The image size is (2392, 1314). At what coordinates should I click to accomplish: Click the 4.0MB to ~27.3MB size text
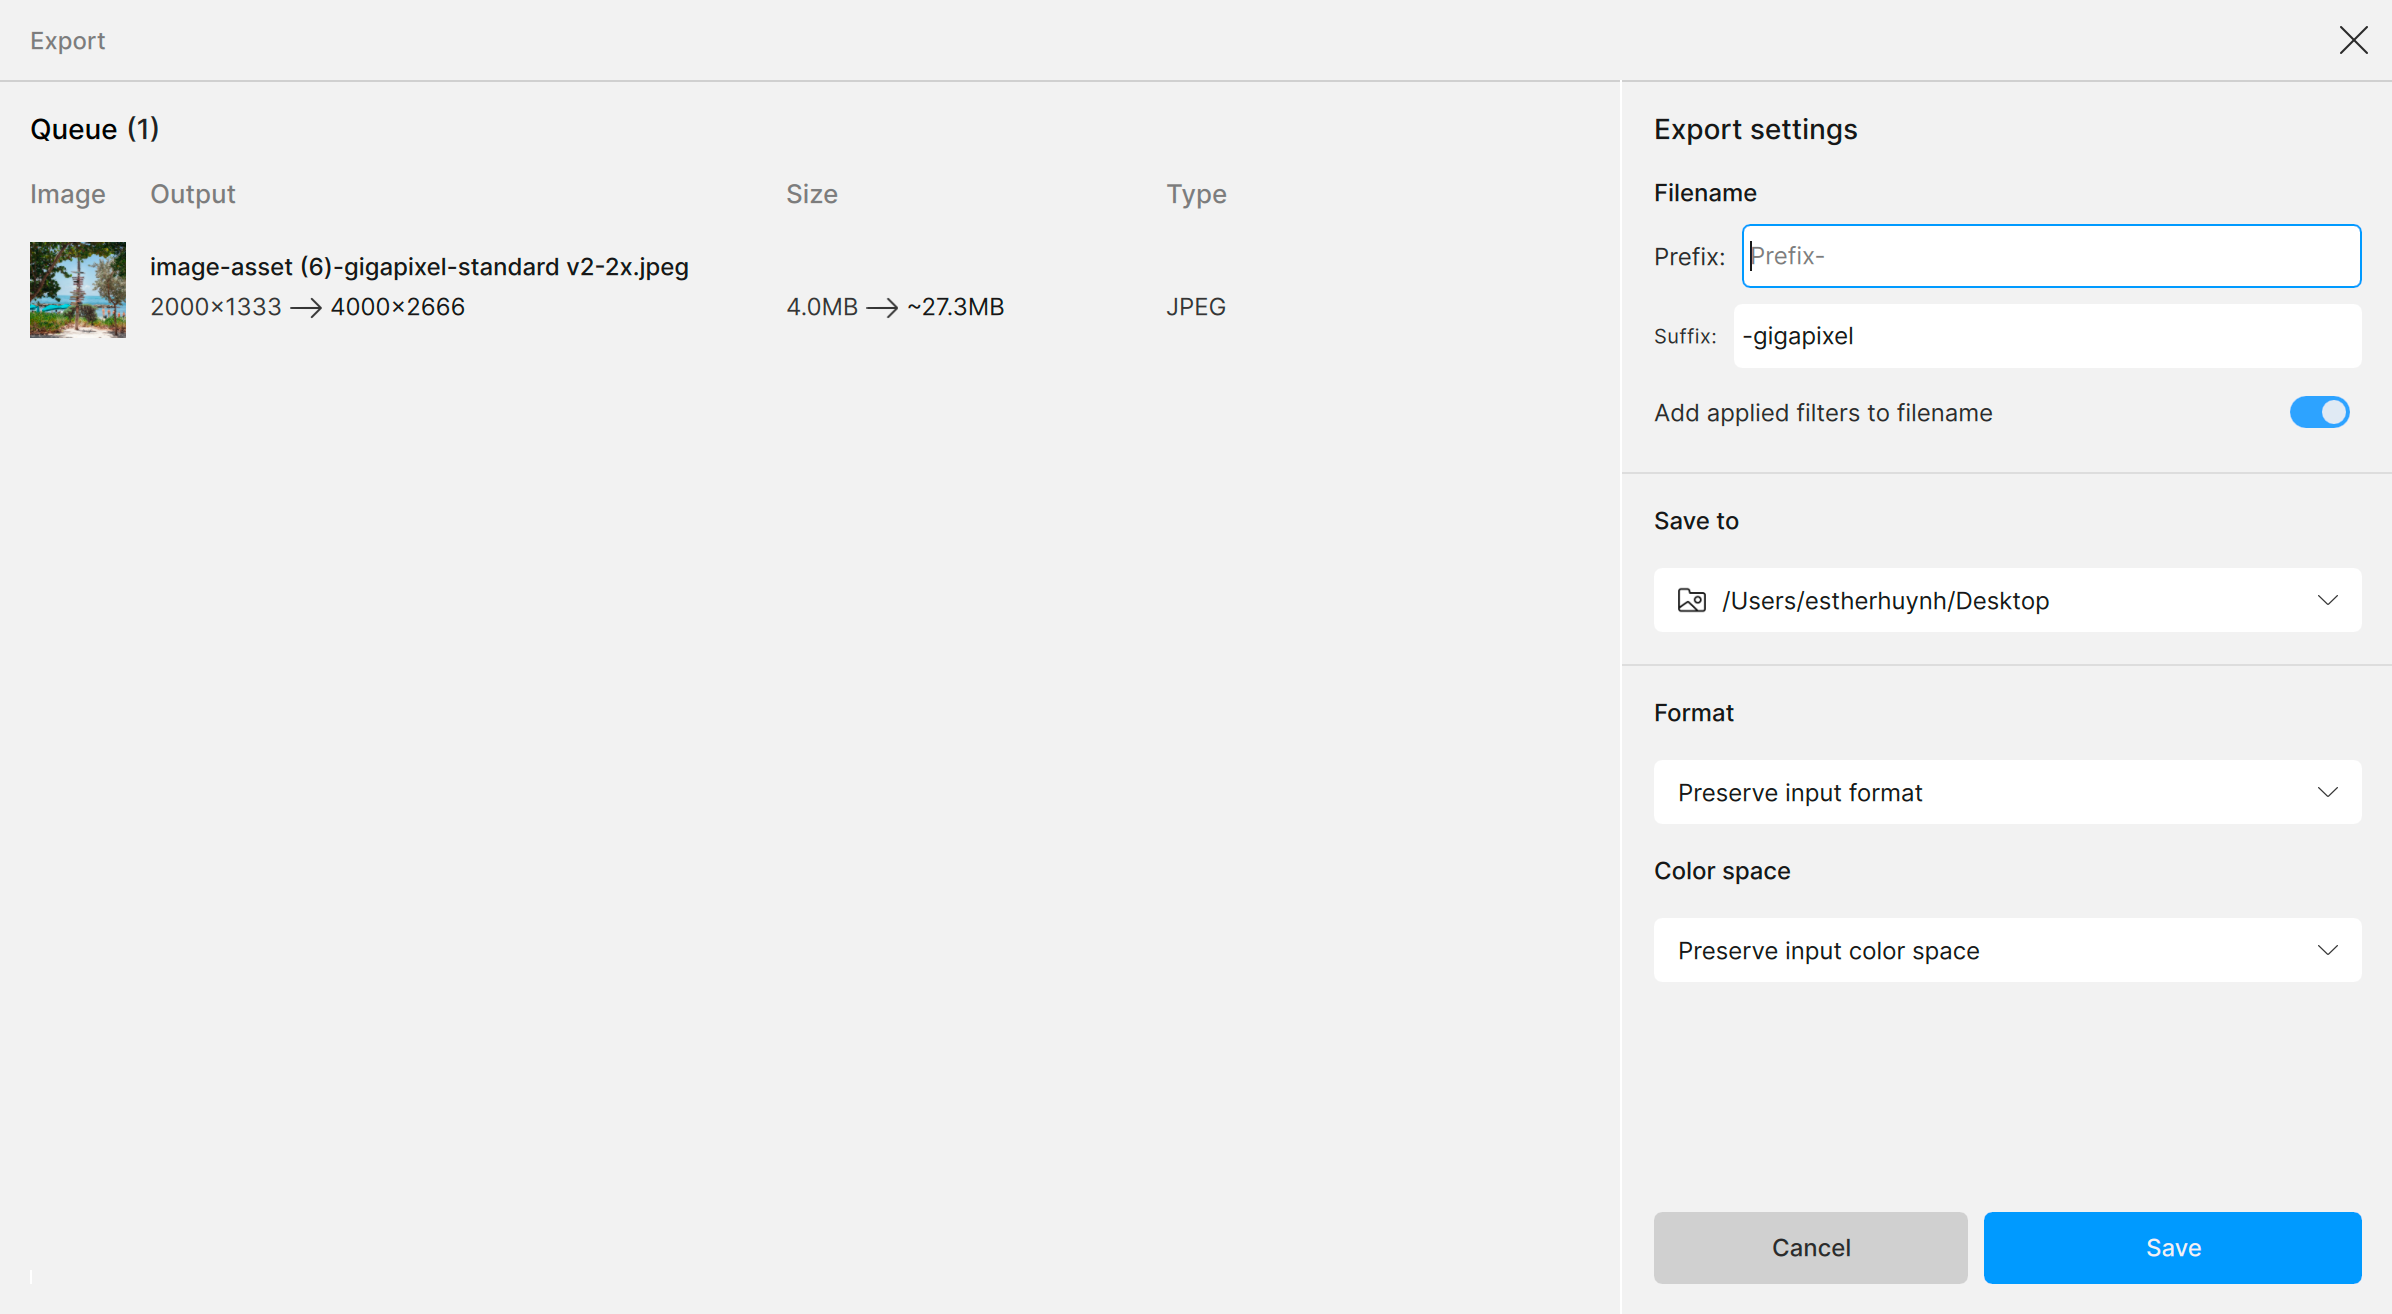(x=894, y=307)
